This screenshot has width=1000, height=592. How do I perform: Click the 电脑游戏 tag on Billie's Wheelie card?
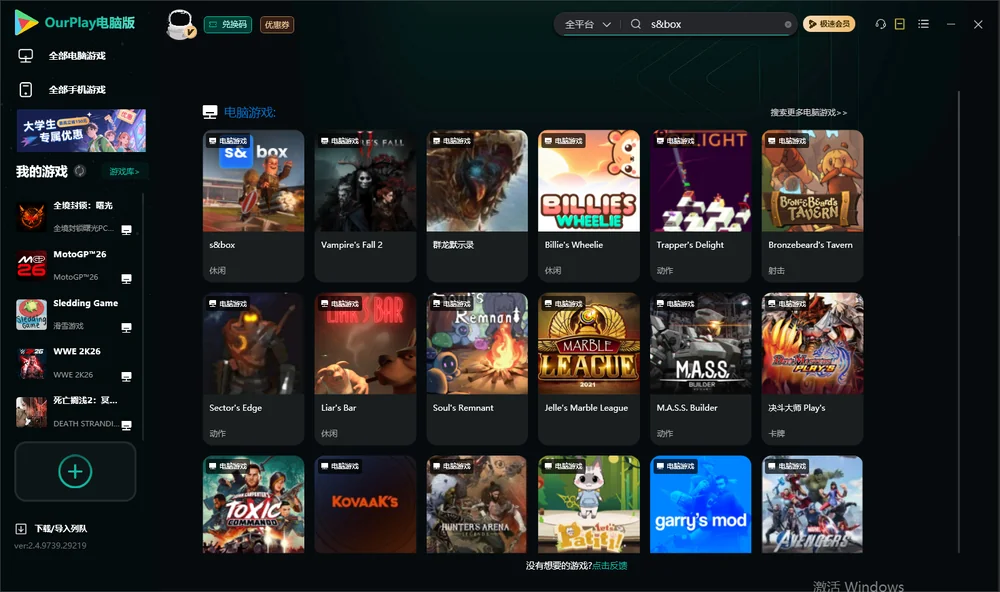point(562,141)
